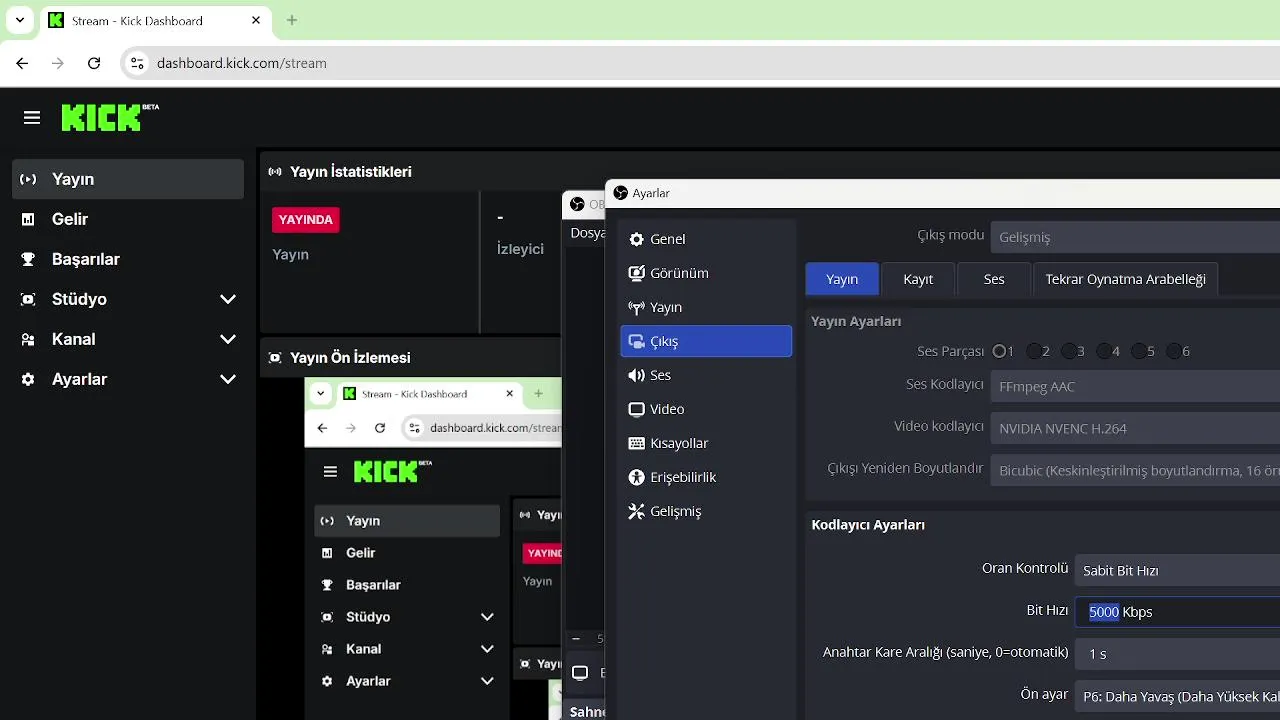Open the browser tab search dropdown

click(x=19, y=20)
